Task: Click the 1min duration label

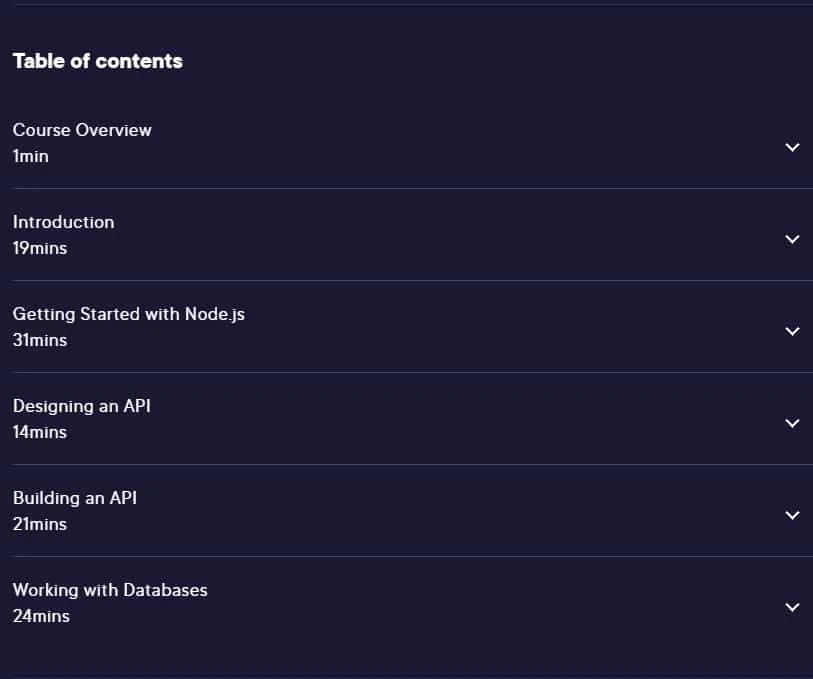Action: point(31,156)
